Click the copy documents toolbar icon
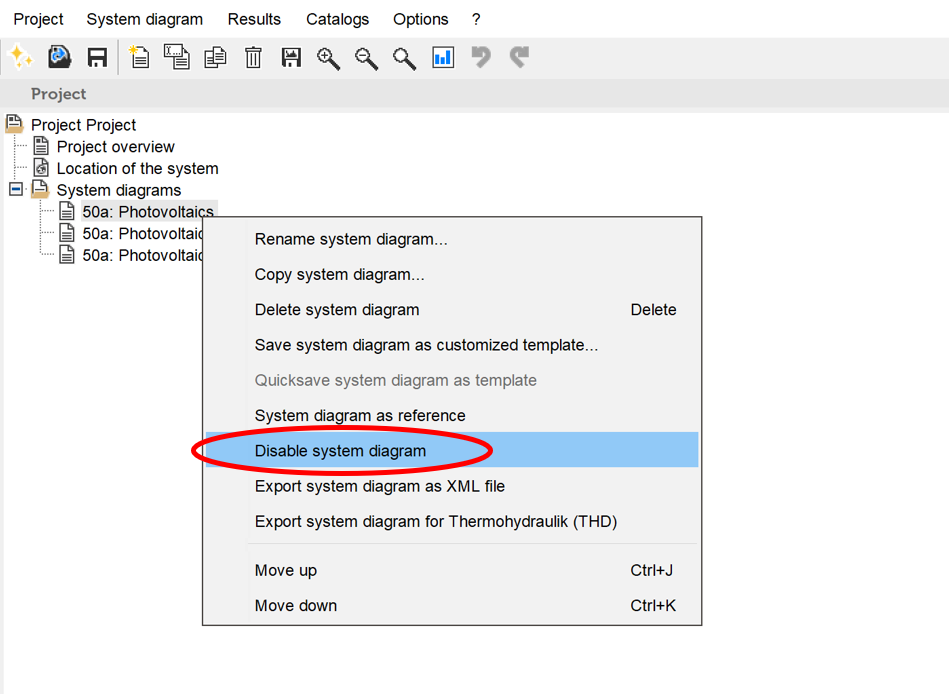949x694 pixels. pyautogui.click(x=215, y=57)
